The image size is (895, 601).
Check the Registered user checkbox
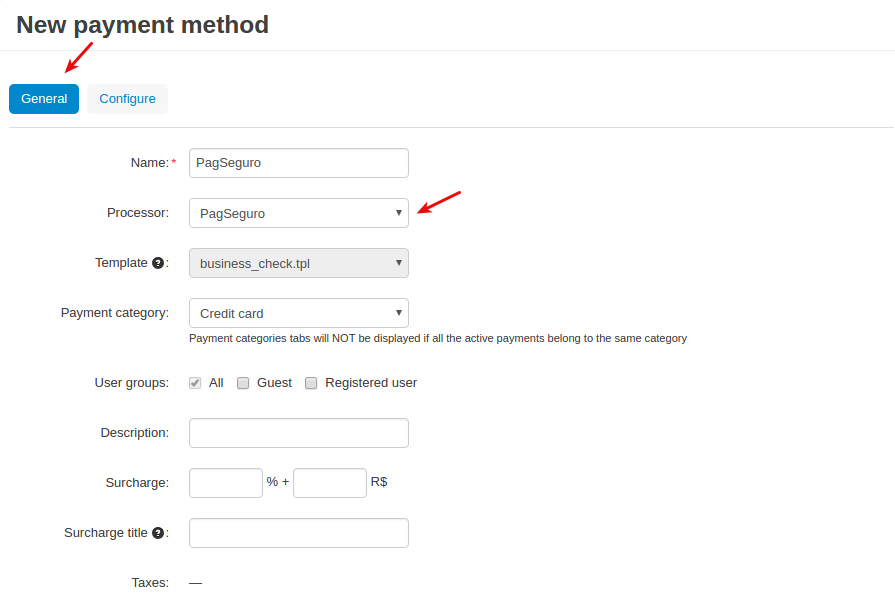[x=311, y=383]
